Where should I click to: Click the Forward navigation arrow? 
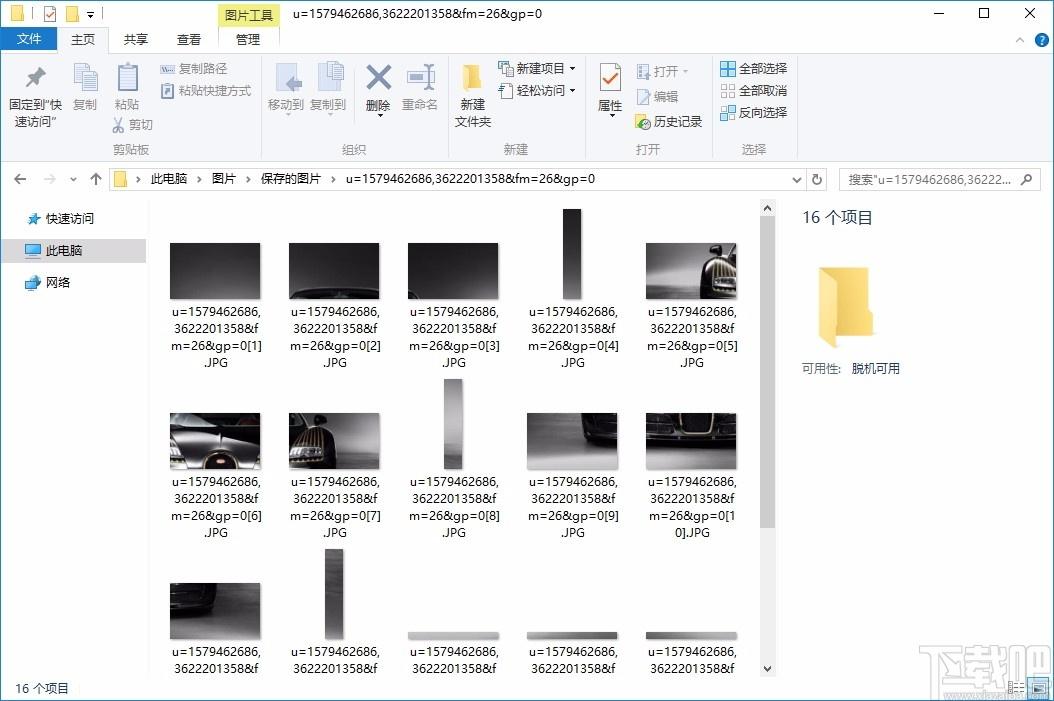point(50,179)
